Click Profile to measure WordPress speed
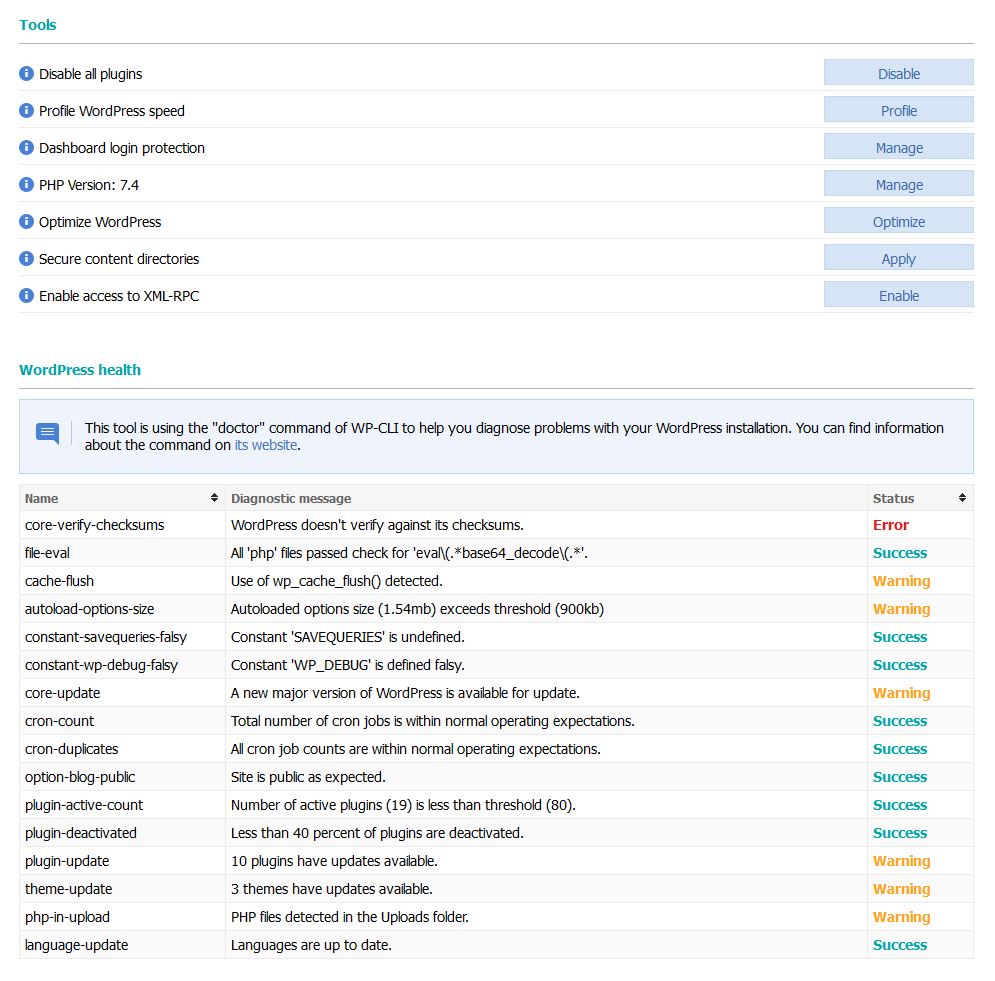This screenshot has height=981, width=995. (897, 109)
